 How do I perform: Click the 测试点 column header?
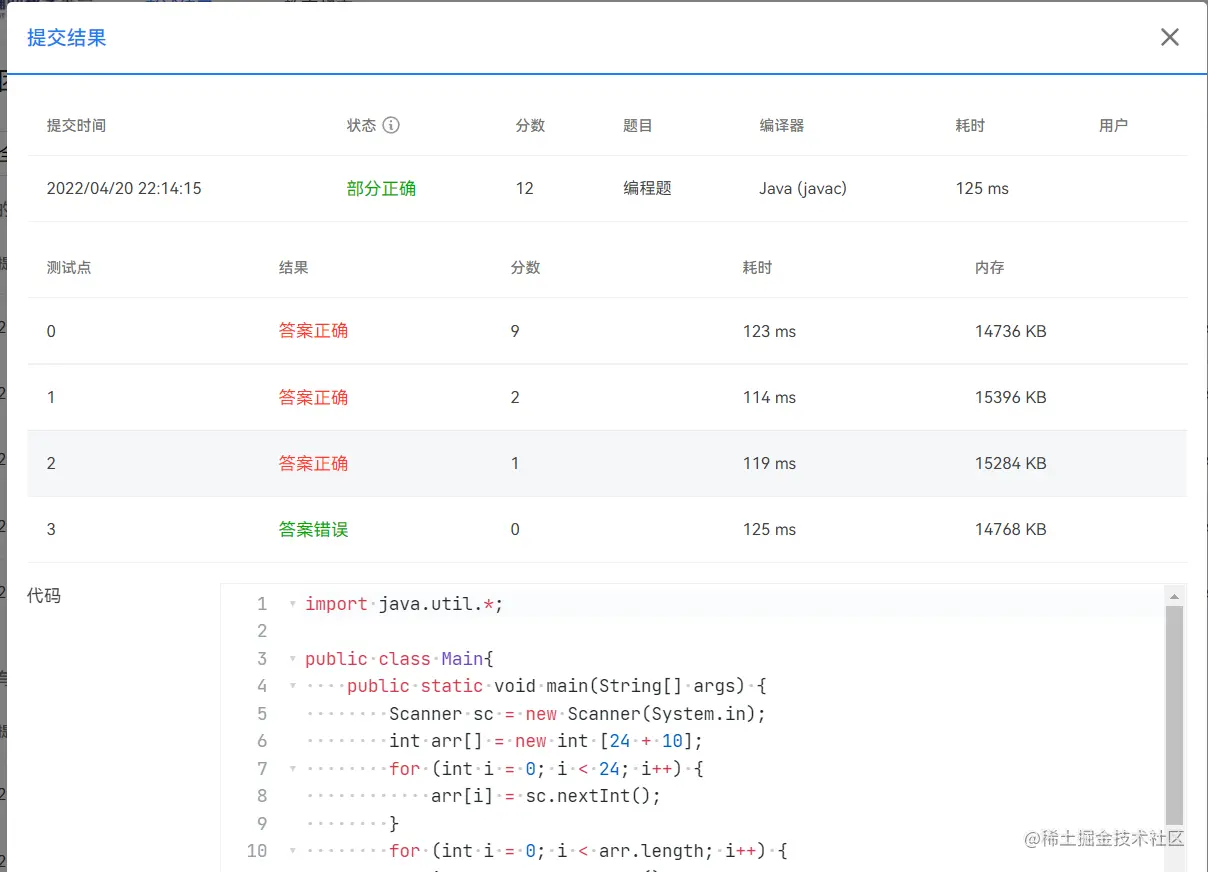pos(69,267)
